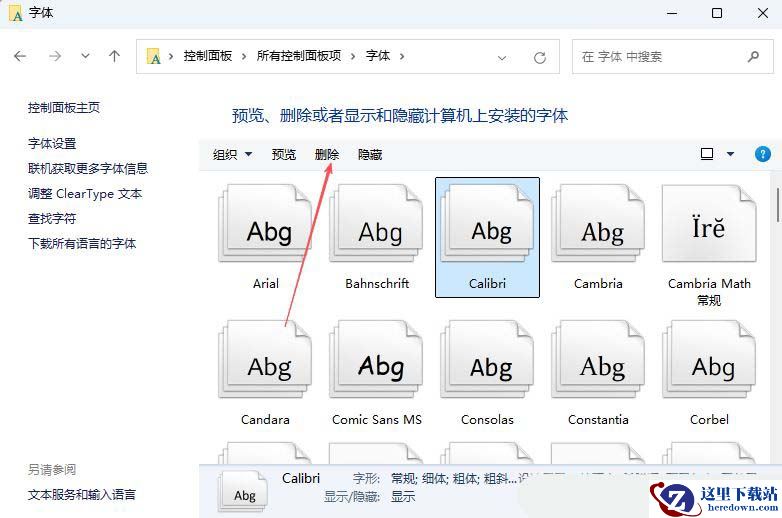
Task: Click the 在 字体 中搜索 search box
Action: [672, 56]
